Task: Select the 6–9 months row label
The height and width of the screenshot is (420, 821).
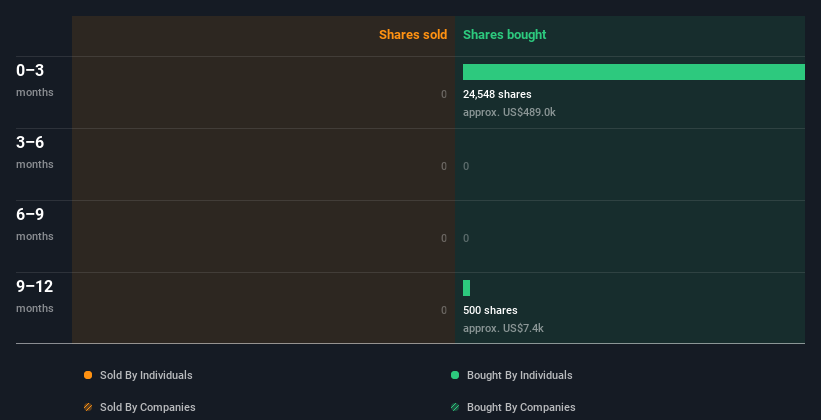Action: 35,224
